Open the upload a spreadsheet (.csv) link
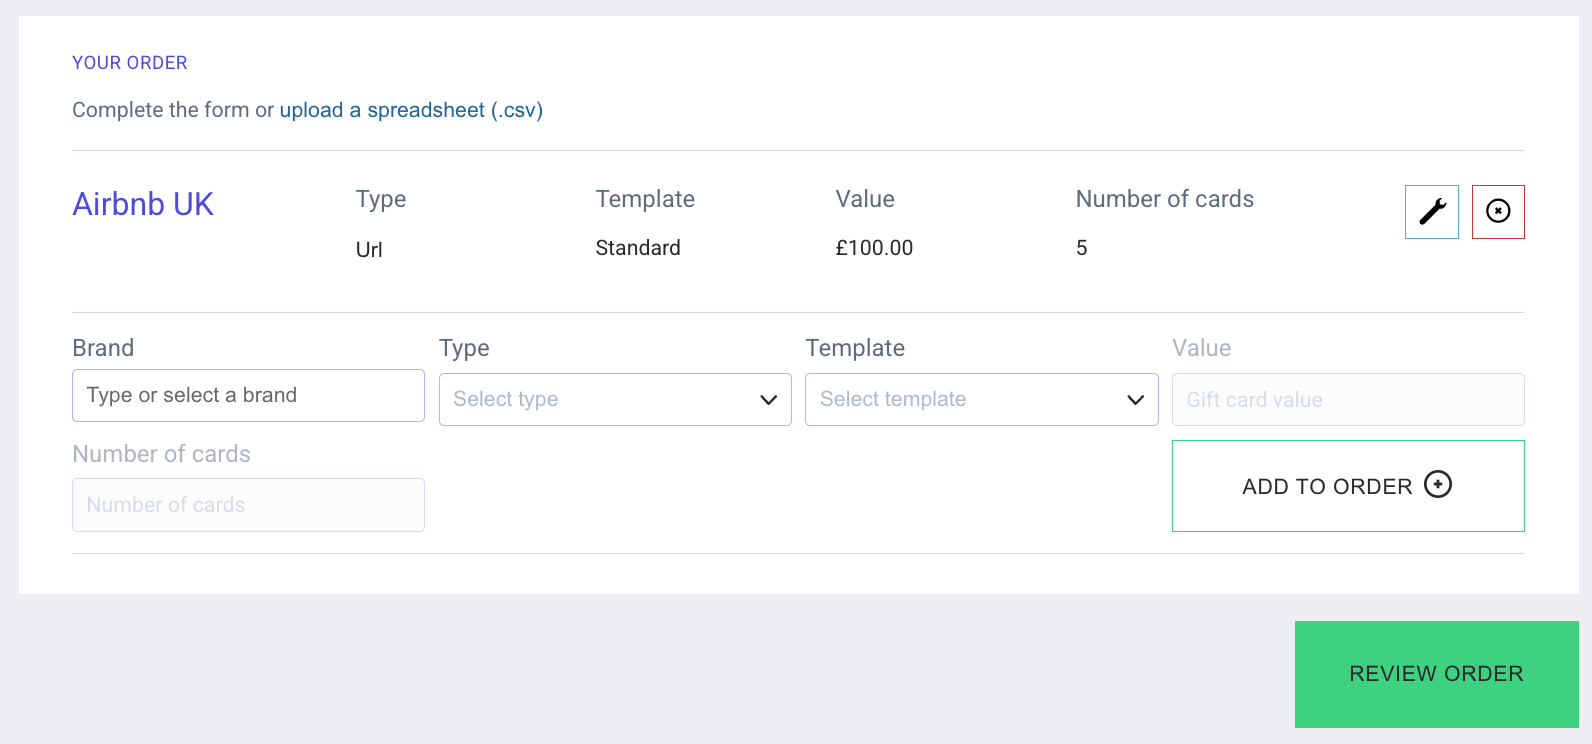Viewport: 1592px width, 744px height. [x=411, y=110]
